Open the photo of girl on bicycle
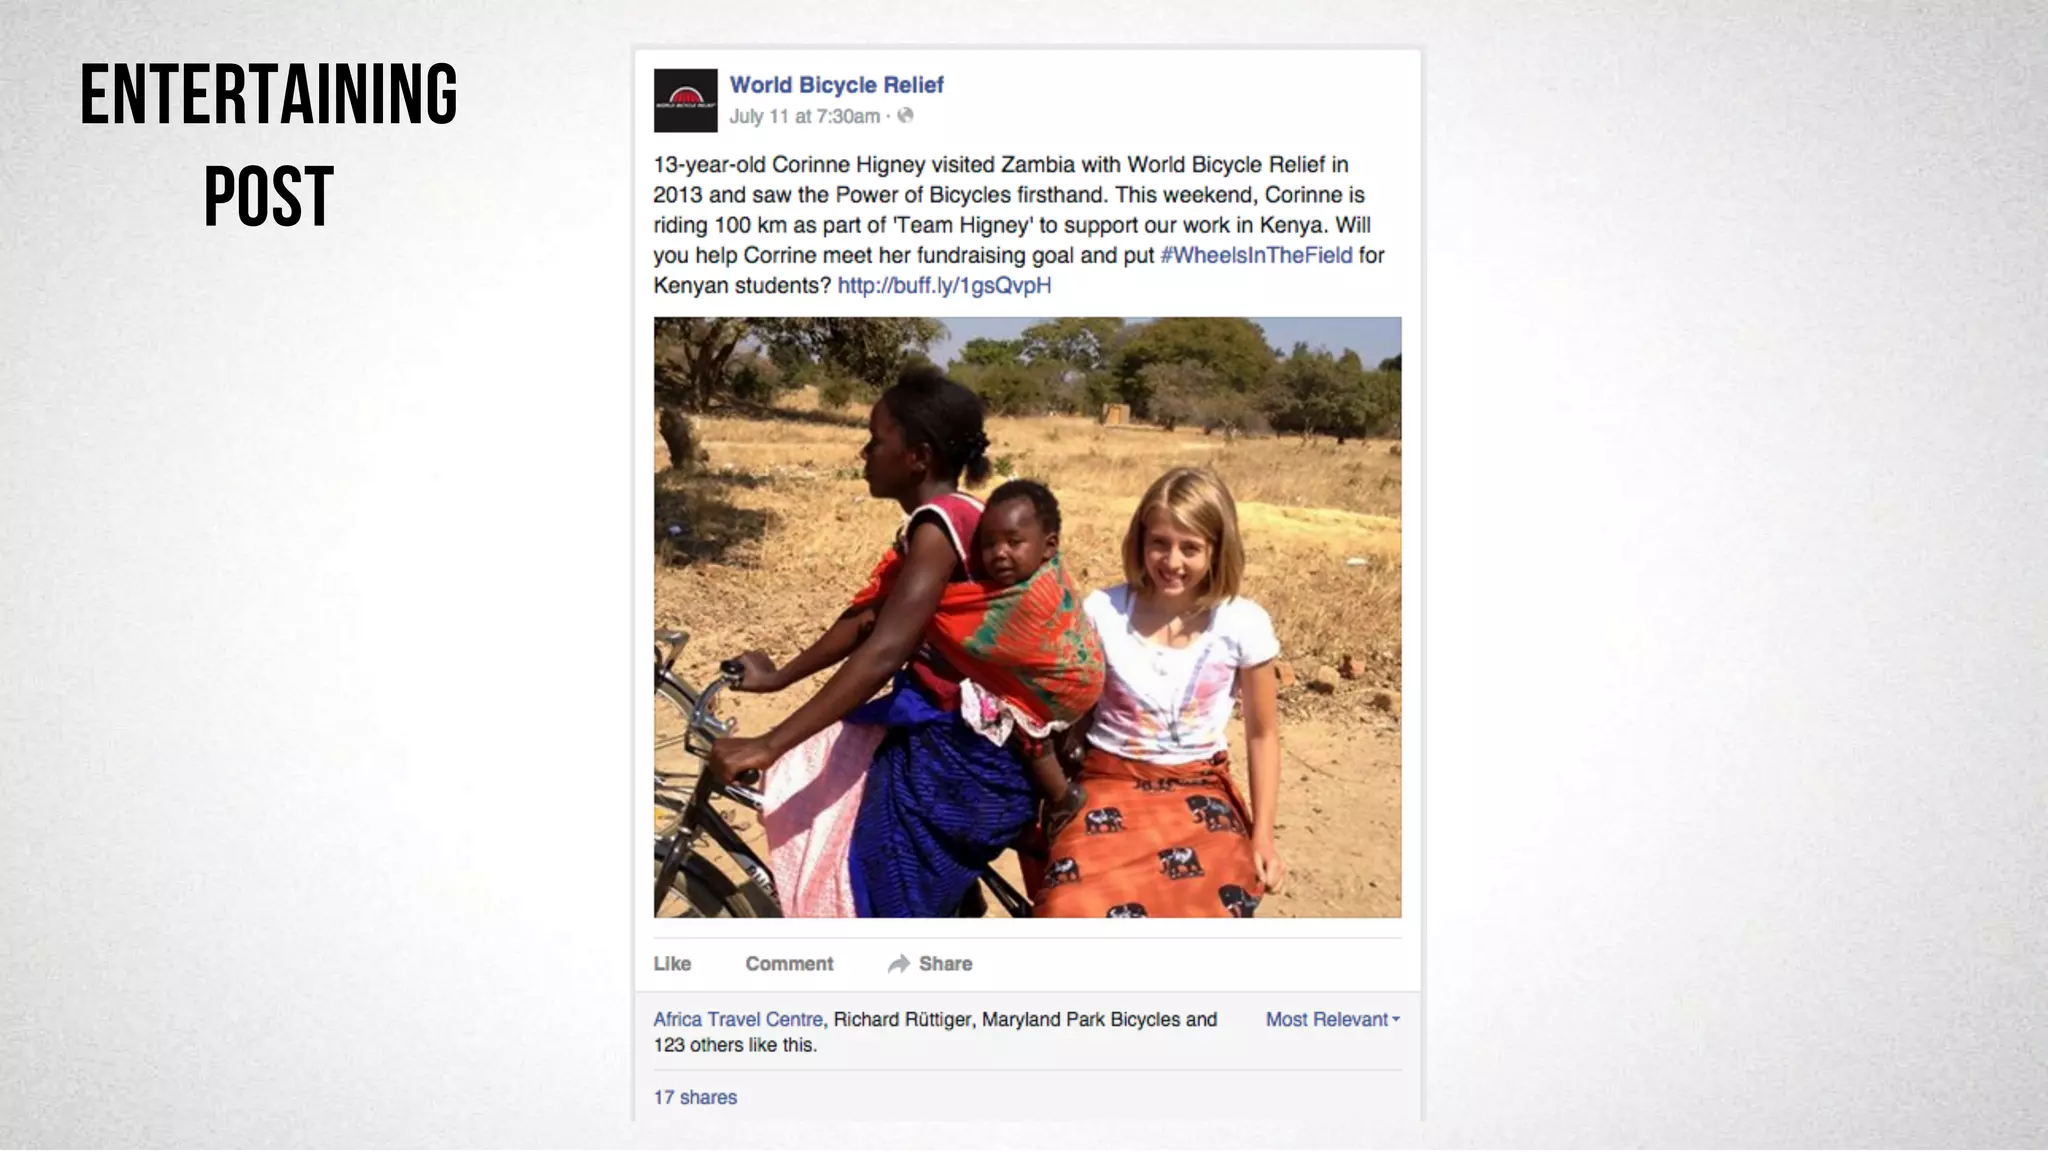 tap(1027, 617)
